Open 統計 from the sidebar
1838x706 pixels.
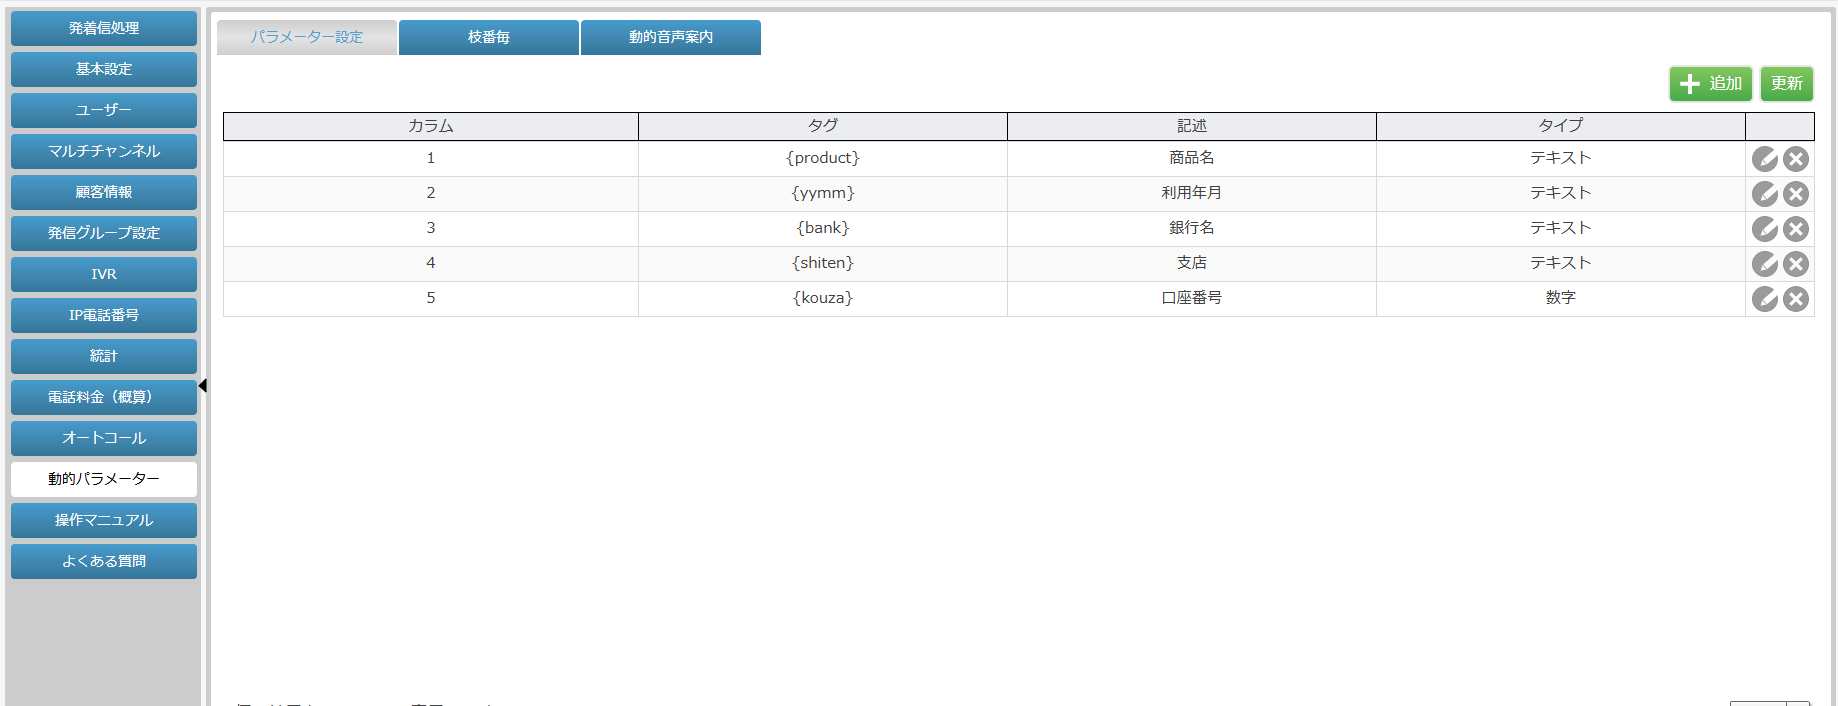click(104, 356)
